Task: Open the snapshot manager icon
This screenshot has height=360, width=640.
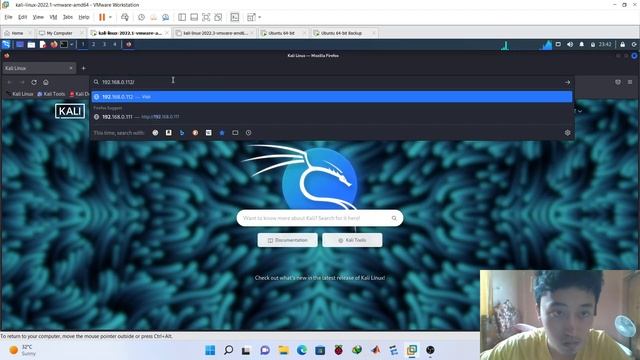Action: pyautogui.click(x=165, y=17)
